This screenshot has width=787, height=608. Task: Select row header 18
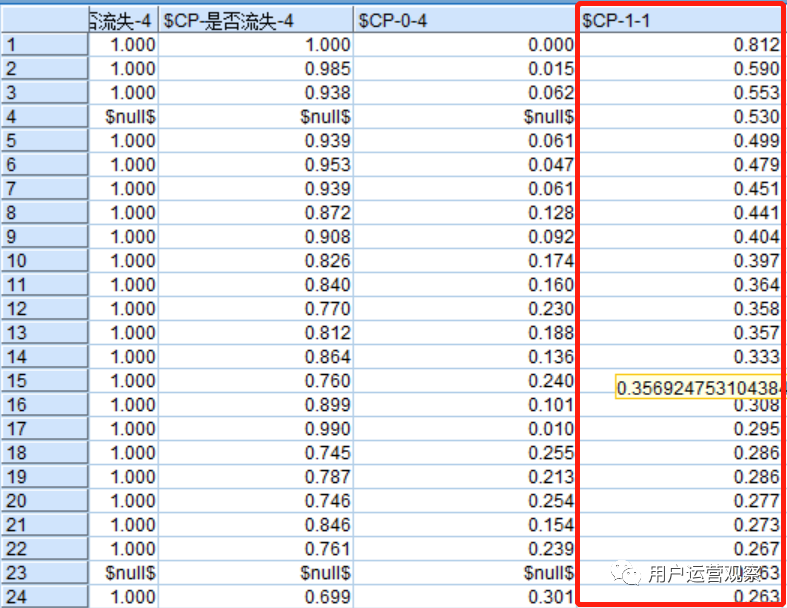tap(45, 453)
